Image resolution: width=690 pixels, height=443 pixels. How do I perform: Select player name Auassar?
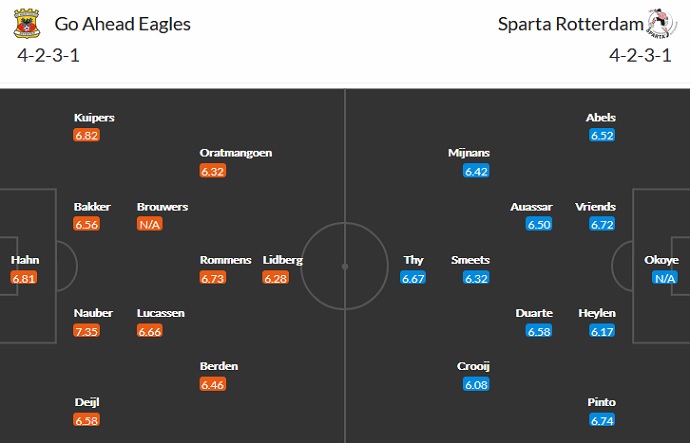[531, 207]
